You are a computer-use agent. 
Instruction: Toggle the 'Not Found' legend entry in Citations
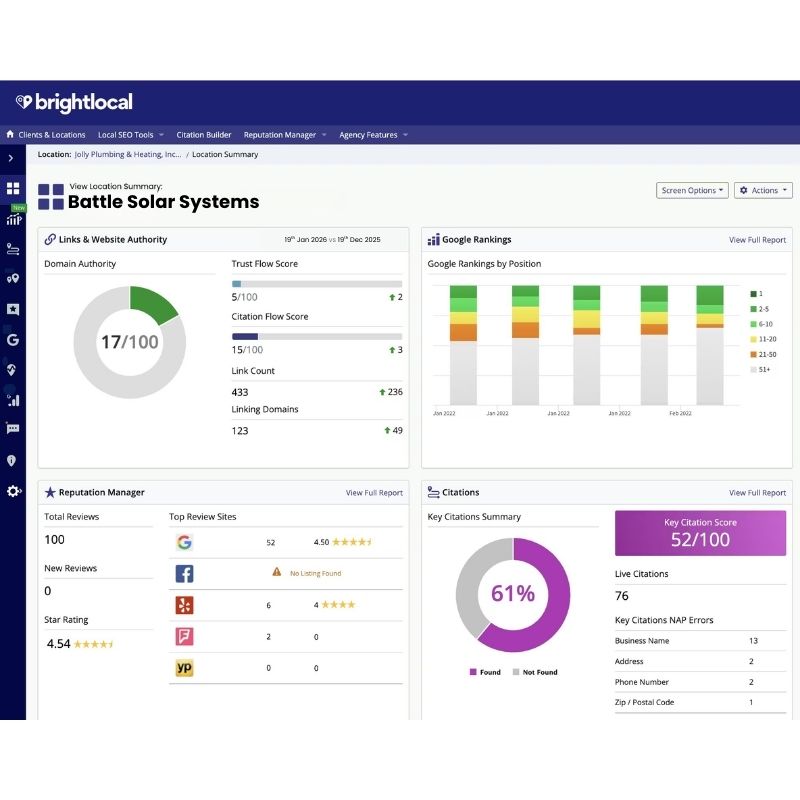point(534,672)
